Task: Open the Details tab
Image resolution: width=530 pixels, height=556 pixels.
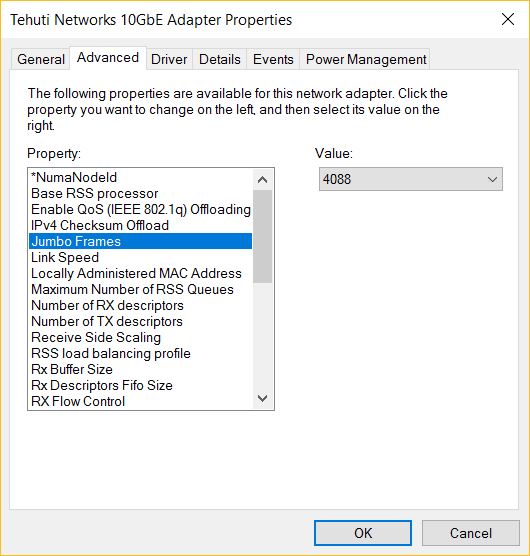Action: (220, 59)
